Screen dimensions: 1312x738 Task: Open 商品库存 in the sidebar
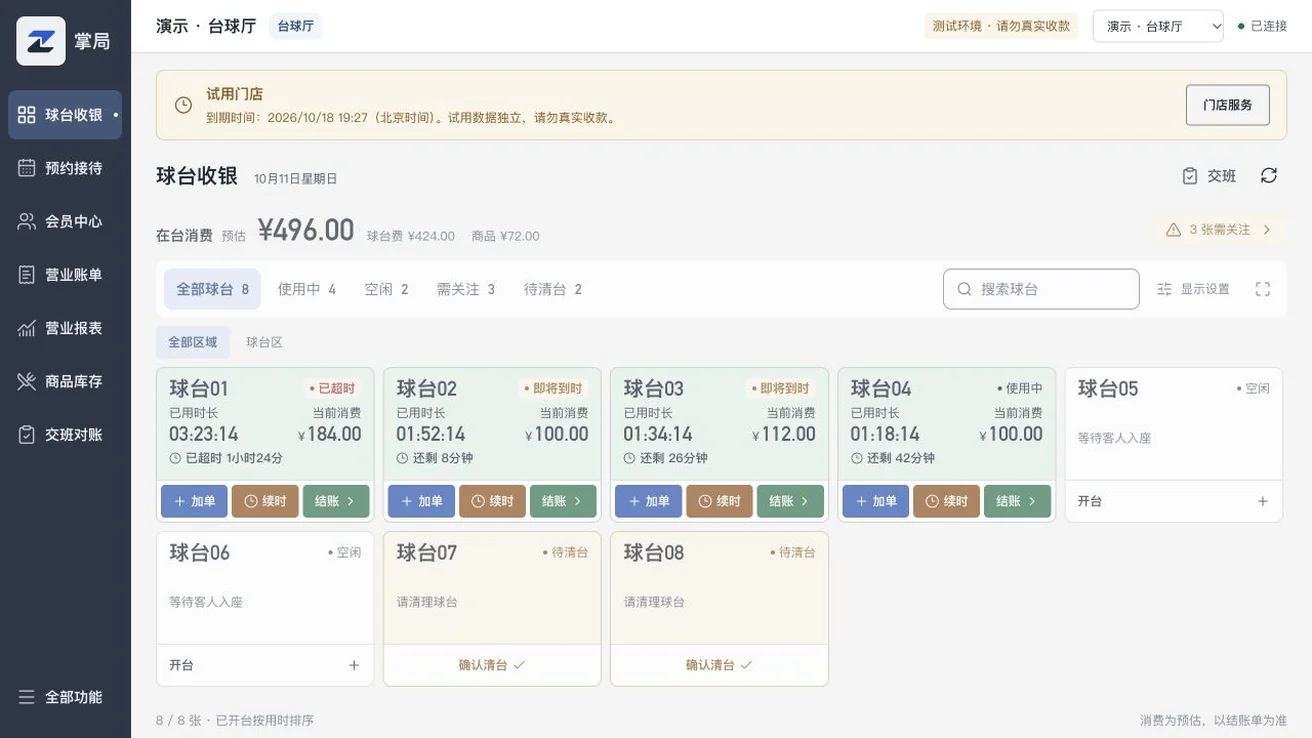[x=65, y=381]
